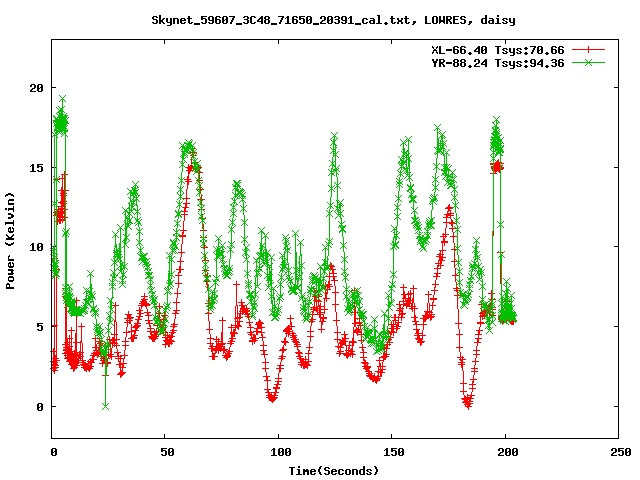The height and width of the screenshot is (480, 640).
Task: Click the 15 tick label on y-axis
Action: tap(35, 167)
